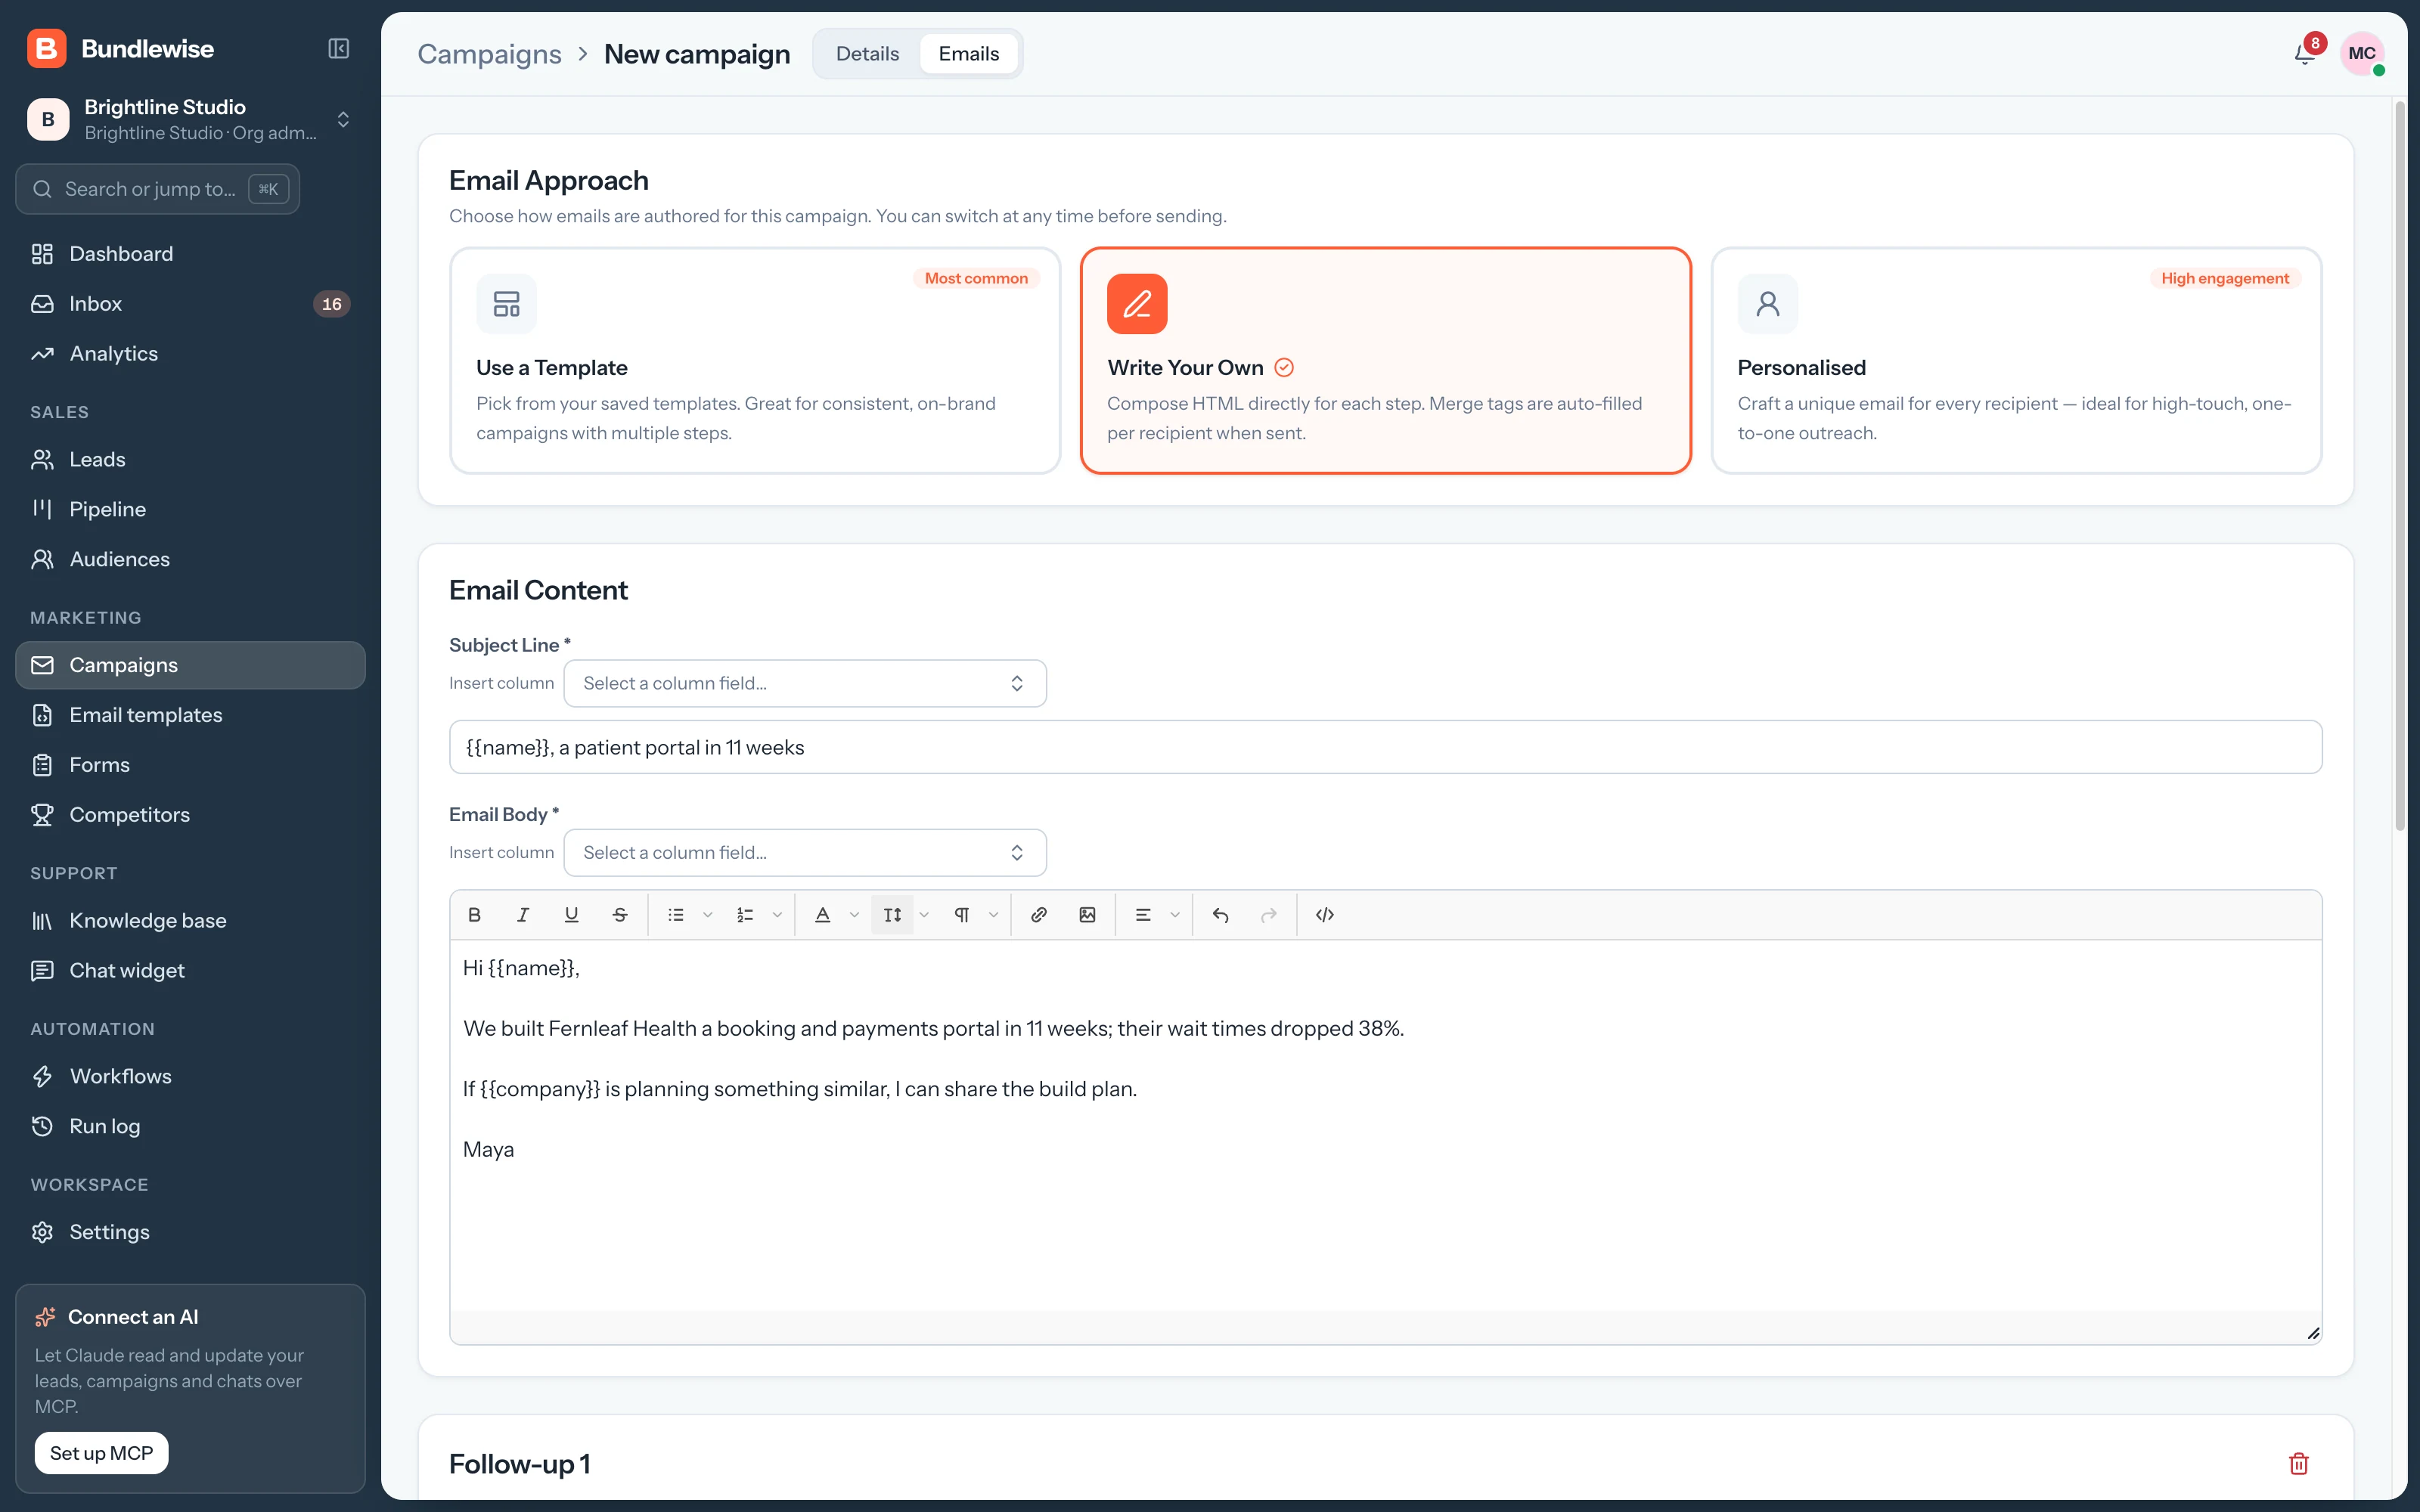
Task: Open Settings in the sidebar
Action: click(190, 1231)
